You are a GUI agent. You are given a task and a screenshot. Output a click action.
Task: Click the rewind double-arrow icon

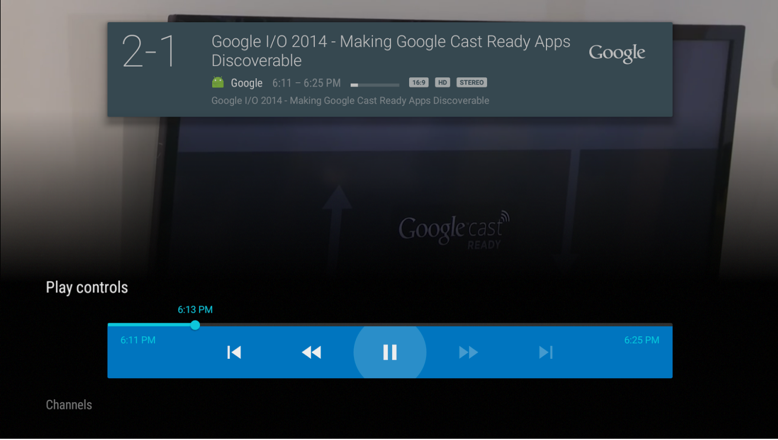coord(312,352)
